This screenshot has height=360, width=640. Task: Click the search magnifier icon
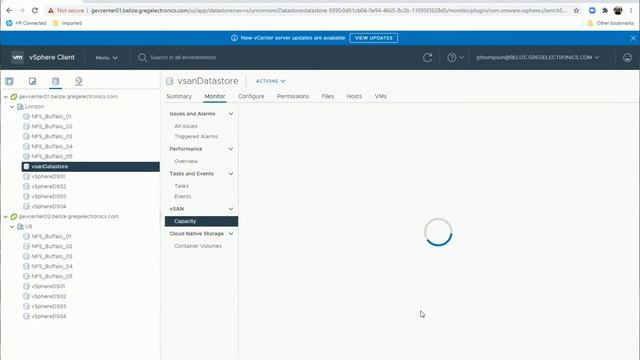[142, 58]
